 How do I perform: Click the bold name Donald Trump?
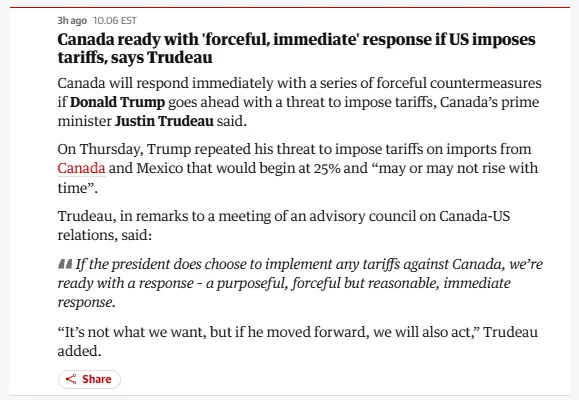[x=117, y=102]
